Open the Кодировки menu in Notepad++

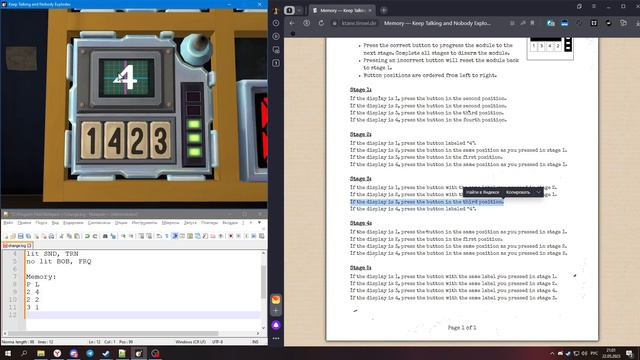[x=73, y=223]
